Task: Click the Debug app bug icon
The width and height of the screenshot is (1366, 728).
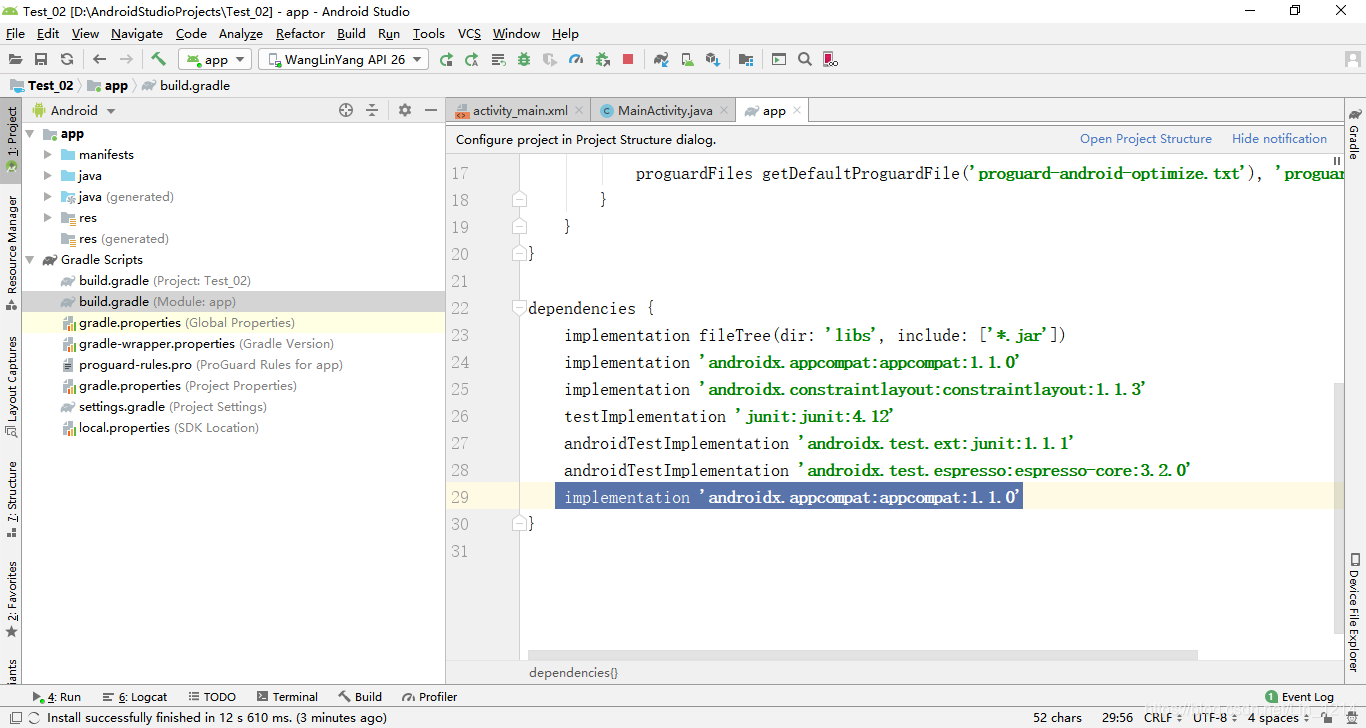Action: (x=524, y=60)
